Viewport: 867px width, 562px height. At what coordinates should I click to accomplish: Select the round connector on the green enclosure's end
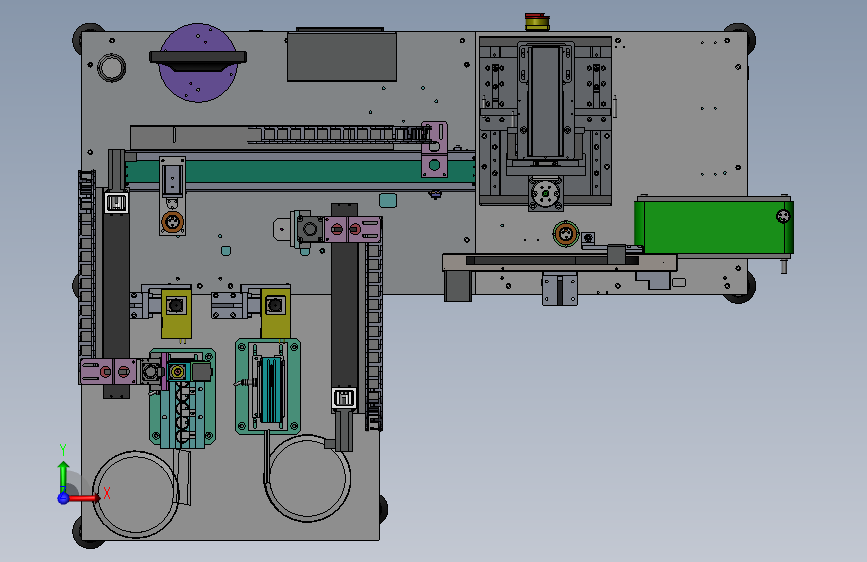(783, 216)
